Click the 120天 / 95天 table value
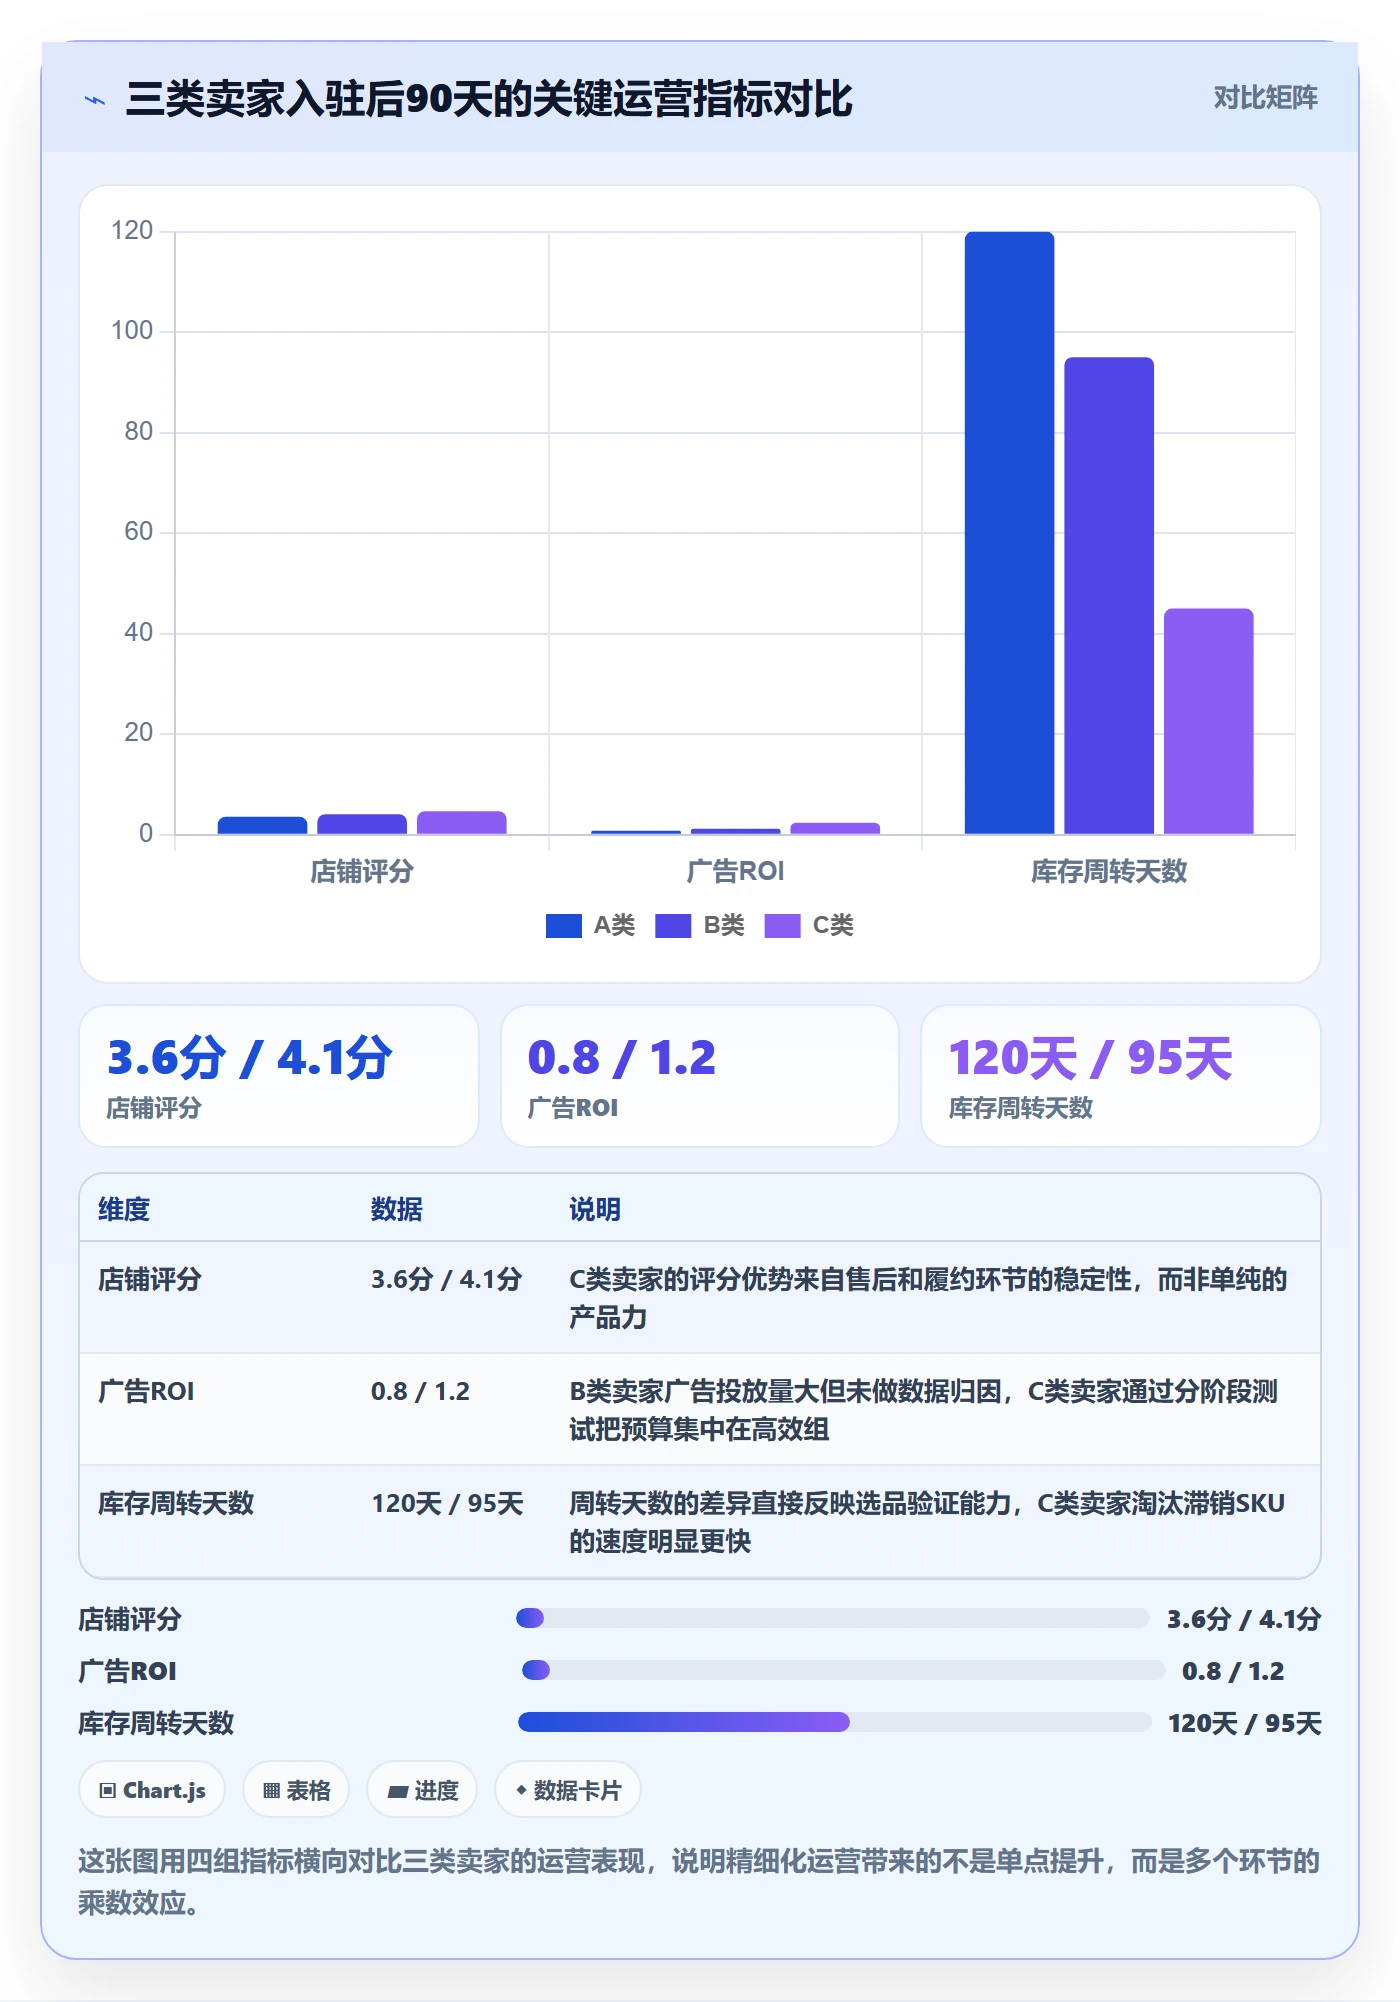 click(x=447, y=1503)
